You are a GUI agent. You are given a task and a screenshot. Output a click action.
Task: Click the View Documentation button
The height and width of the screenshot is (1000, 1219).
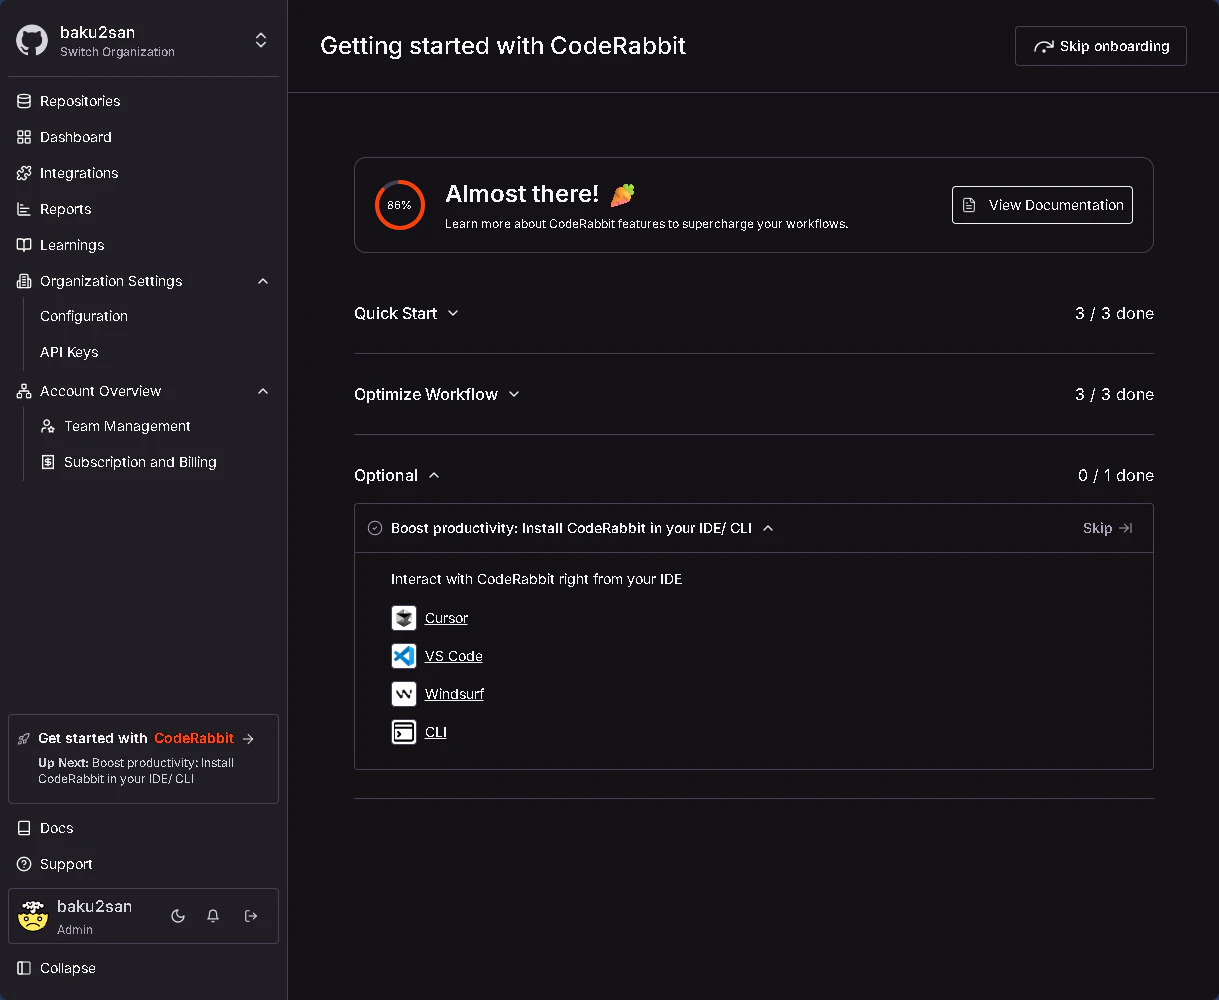point(1042,205)
